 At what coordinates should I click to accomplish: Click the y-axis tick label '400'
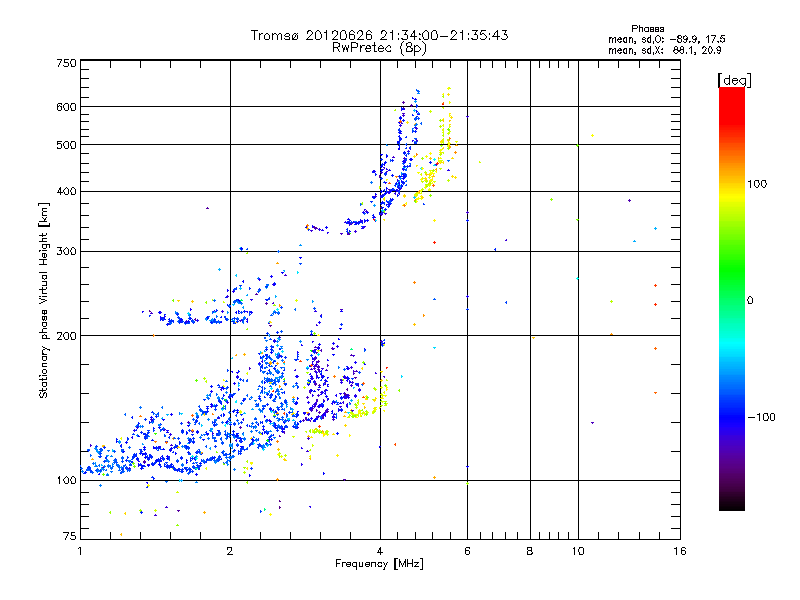click(66, 192)
